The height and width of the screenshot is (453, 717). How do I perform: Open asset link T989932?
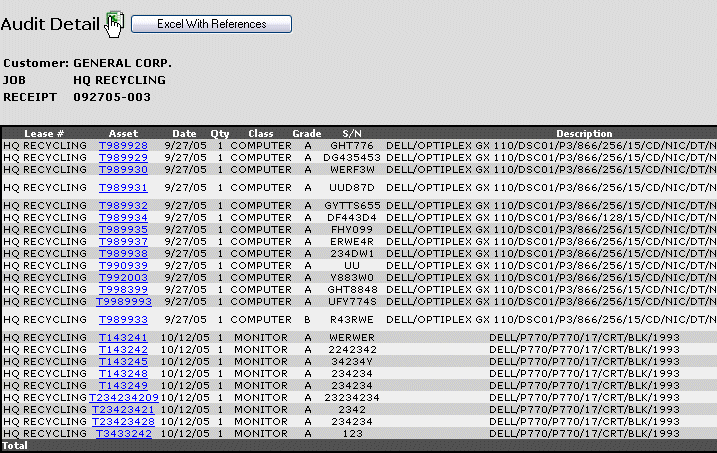coord(123,206)
